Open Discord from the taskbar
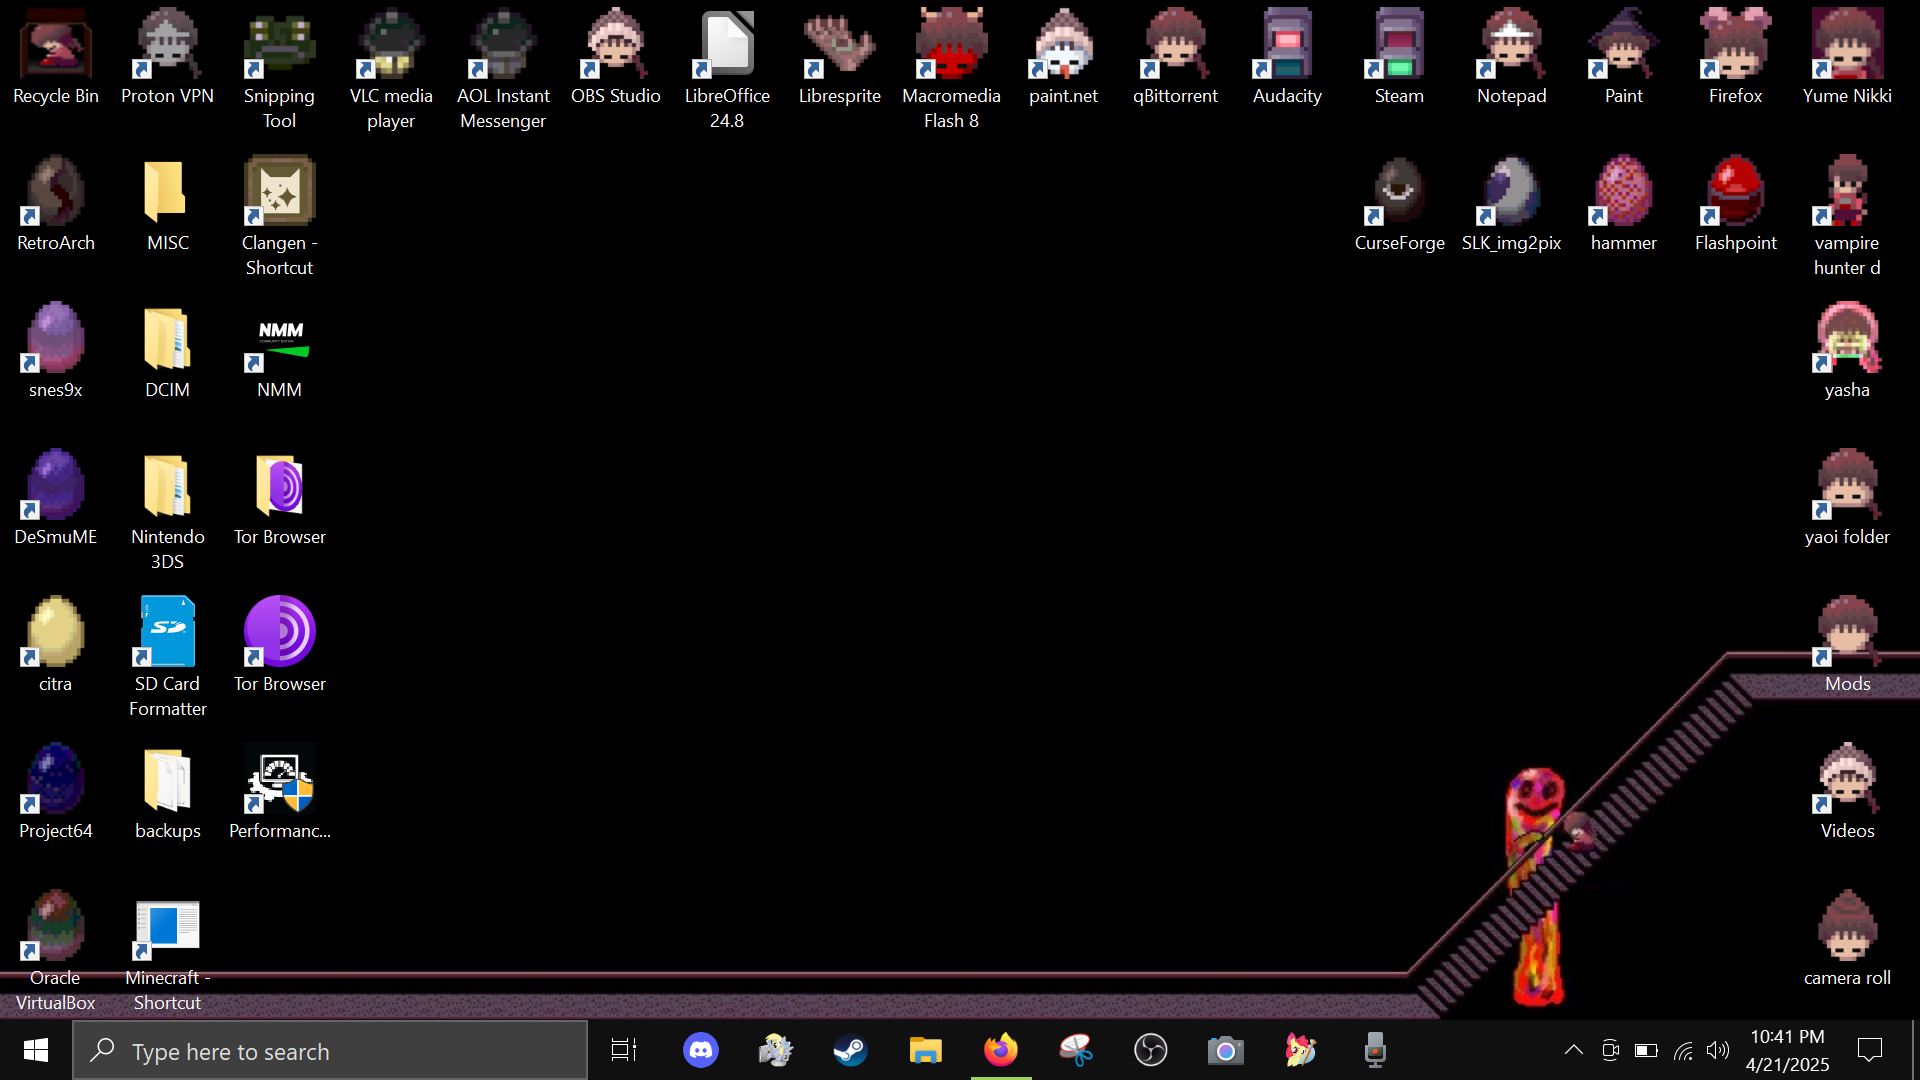The width and height of the screenshot is (1920, 1080). [x=701, y=1051]
